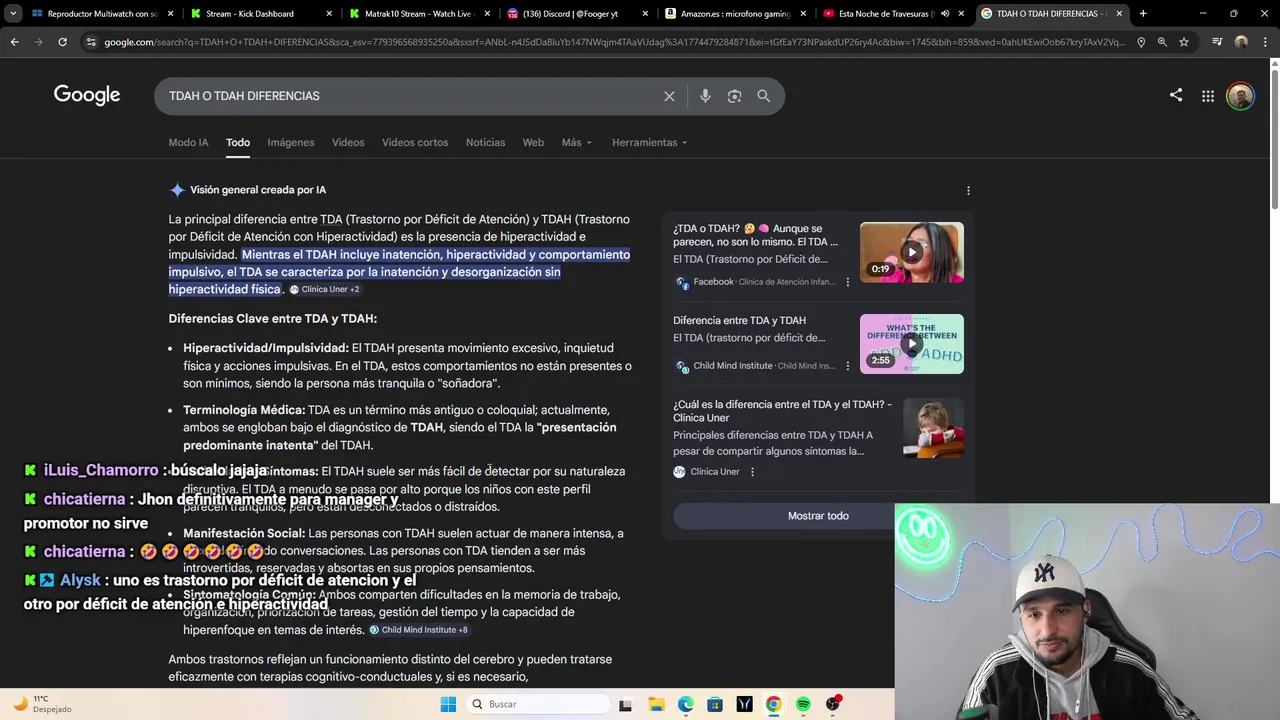
Task: Start voice search with microphone icon
Action: click(705, 96)
